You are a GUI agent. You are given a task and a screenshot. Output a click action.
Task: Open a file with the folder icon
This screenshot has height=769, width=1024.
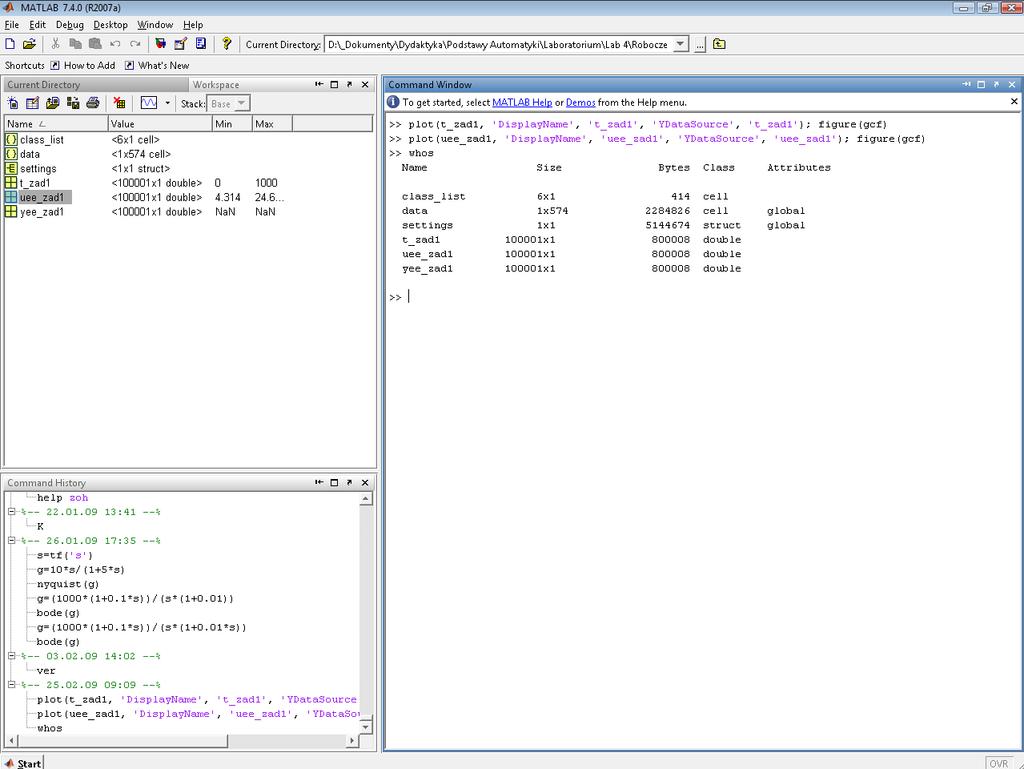(x=29, y=44)
